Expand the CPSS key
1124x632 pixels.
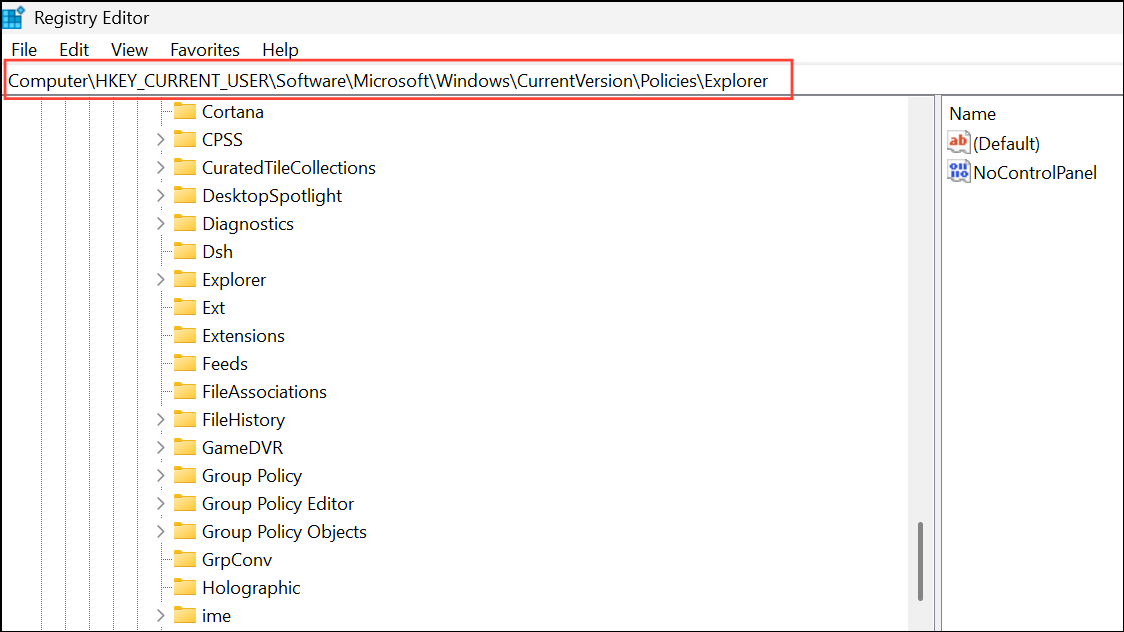[x=161, y=140]
